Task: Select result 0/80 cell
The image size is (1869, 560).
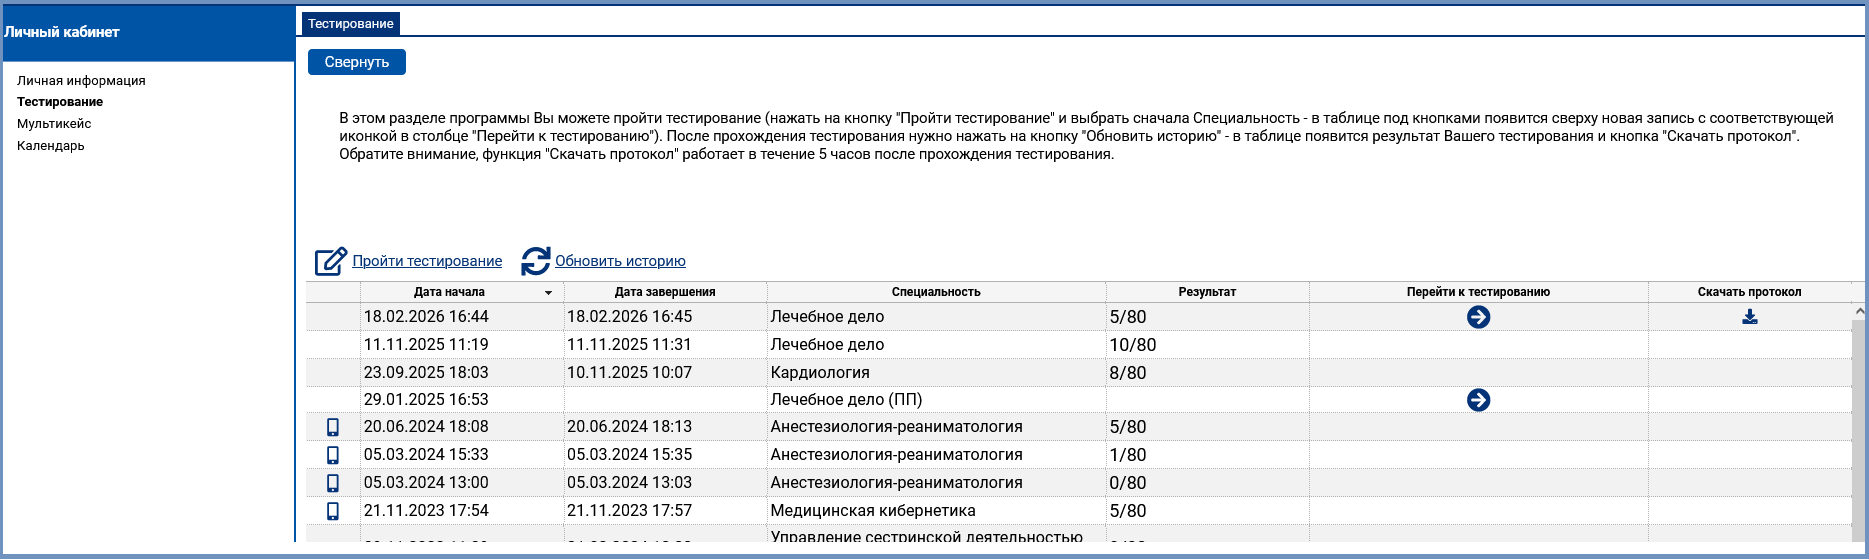Action: coord(1207,483)
